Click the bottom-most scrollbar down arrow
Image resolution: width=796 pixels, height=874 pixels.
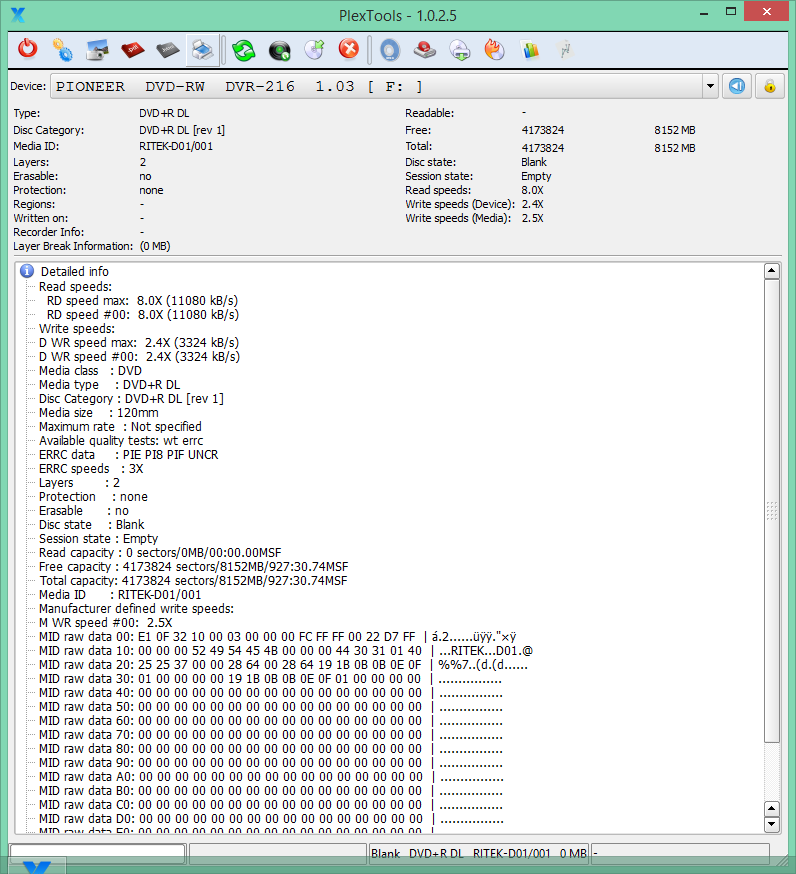point(771,824)
